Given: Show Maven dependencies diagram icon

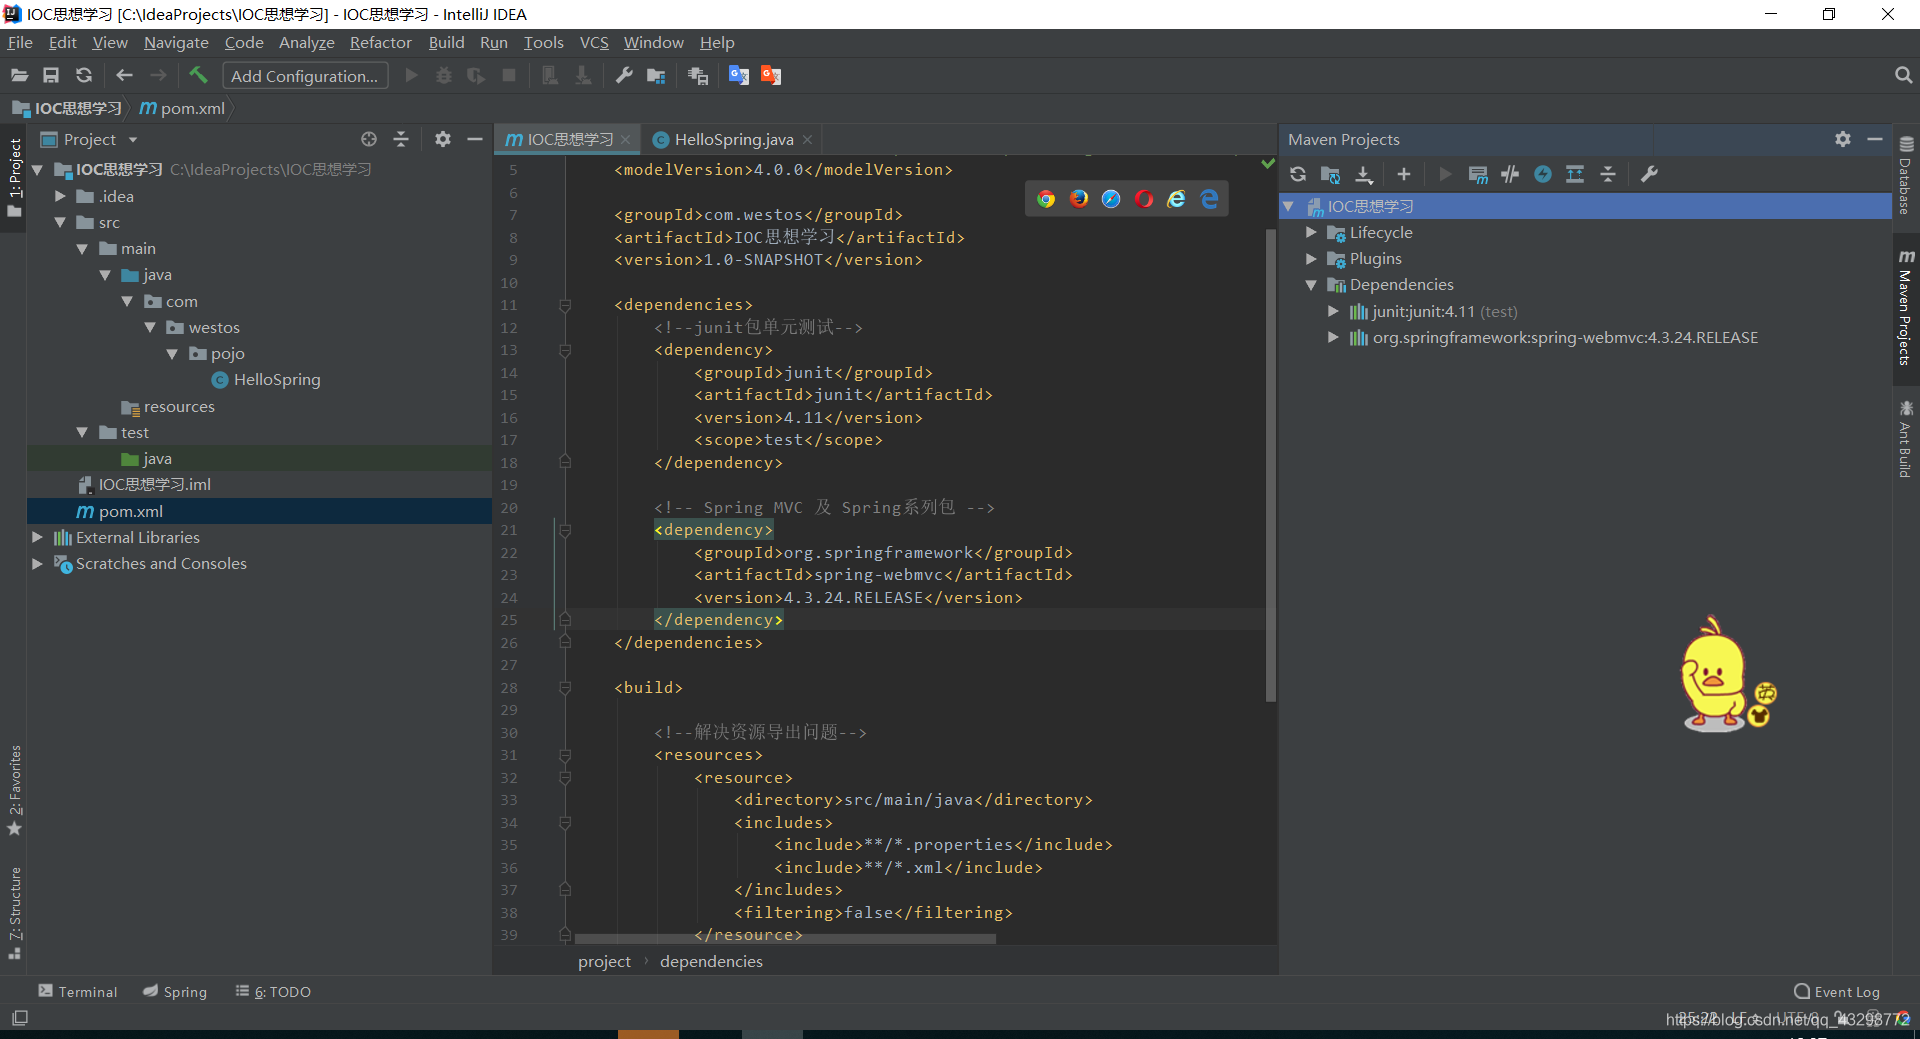Looking at the screenshot, I should click(x=1575, y=174).
